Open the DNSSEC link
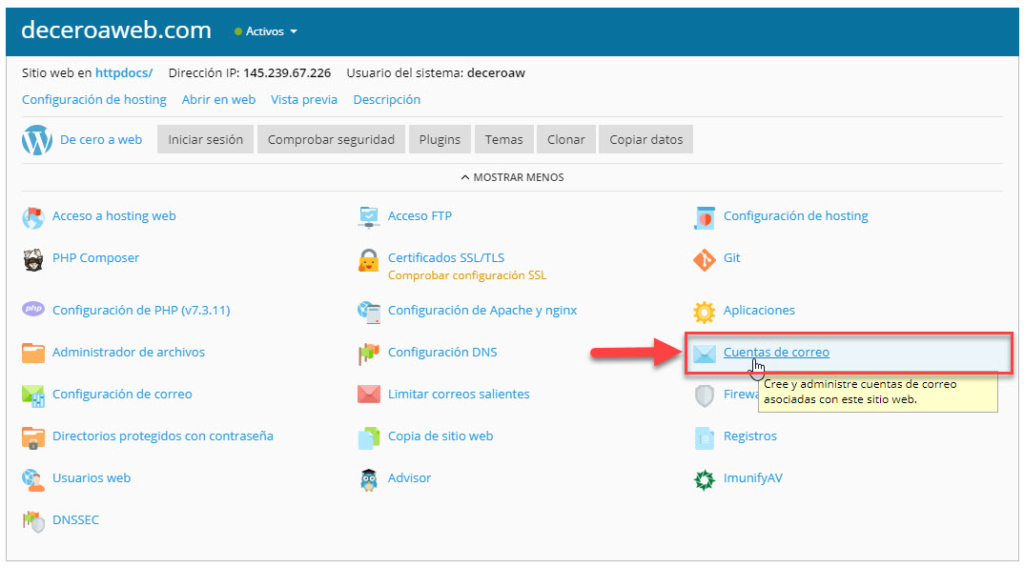The width and height of the screenshot is (1024, 588). pos(76,519)
